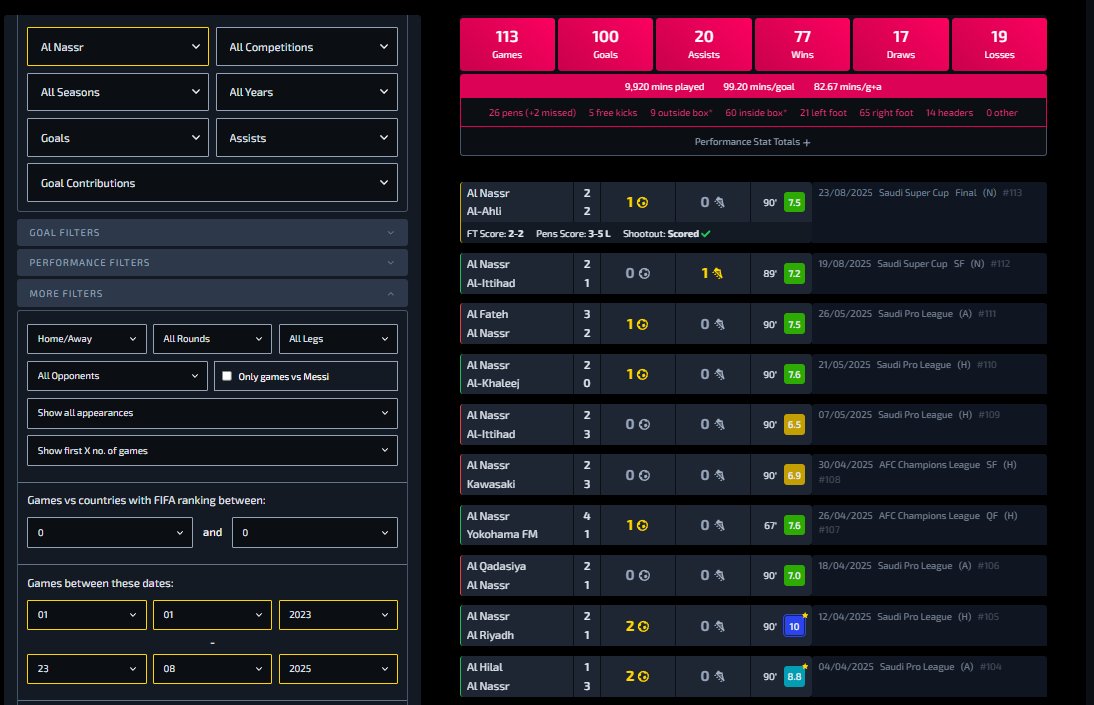The width and height of the screenshot is (1094, 705).
Task: Enable Only games vs Messi checkbox
Action: coord(227,376)
